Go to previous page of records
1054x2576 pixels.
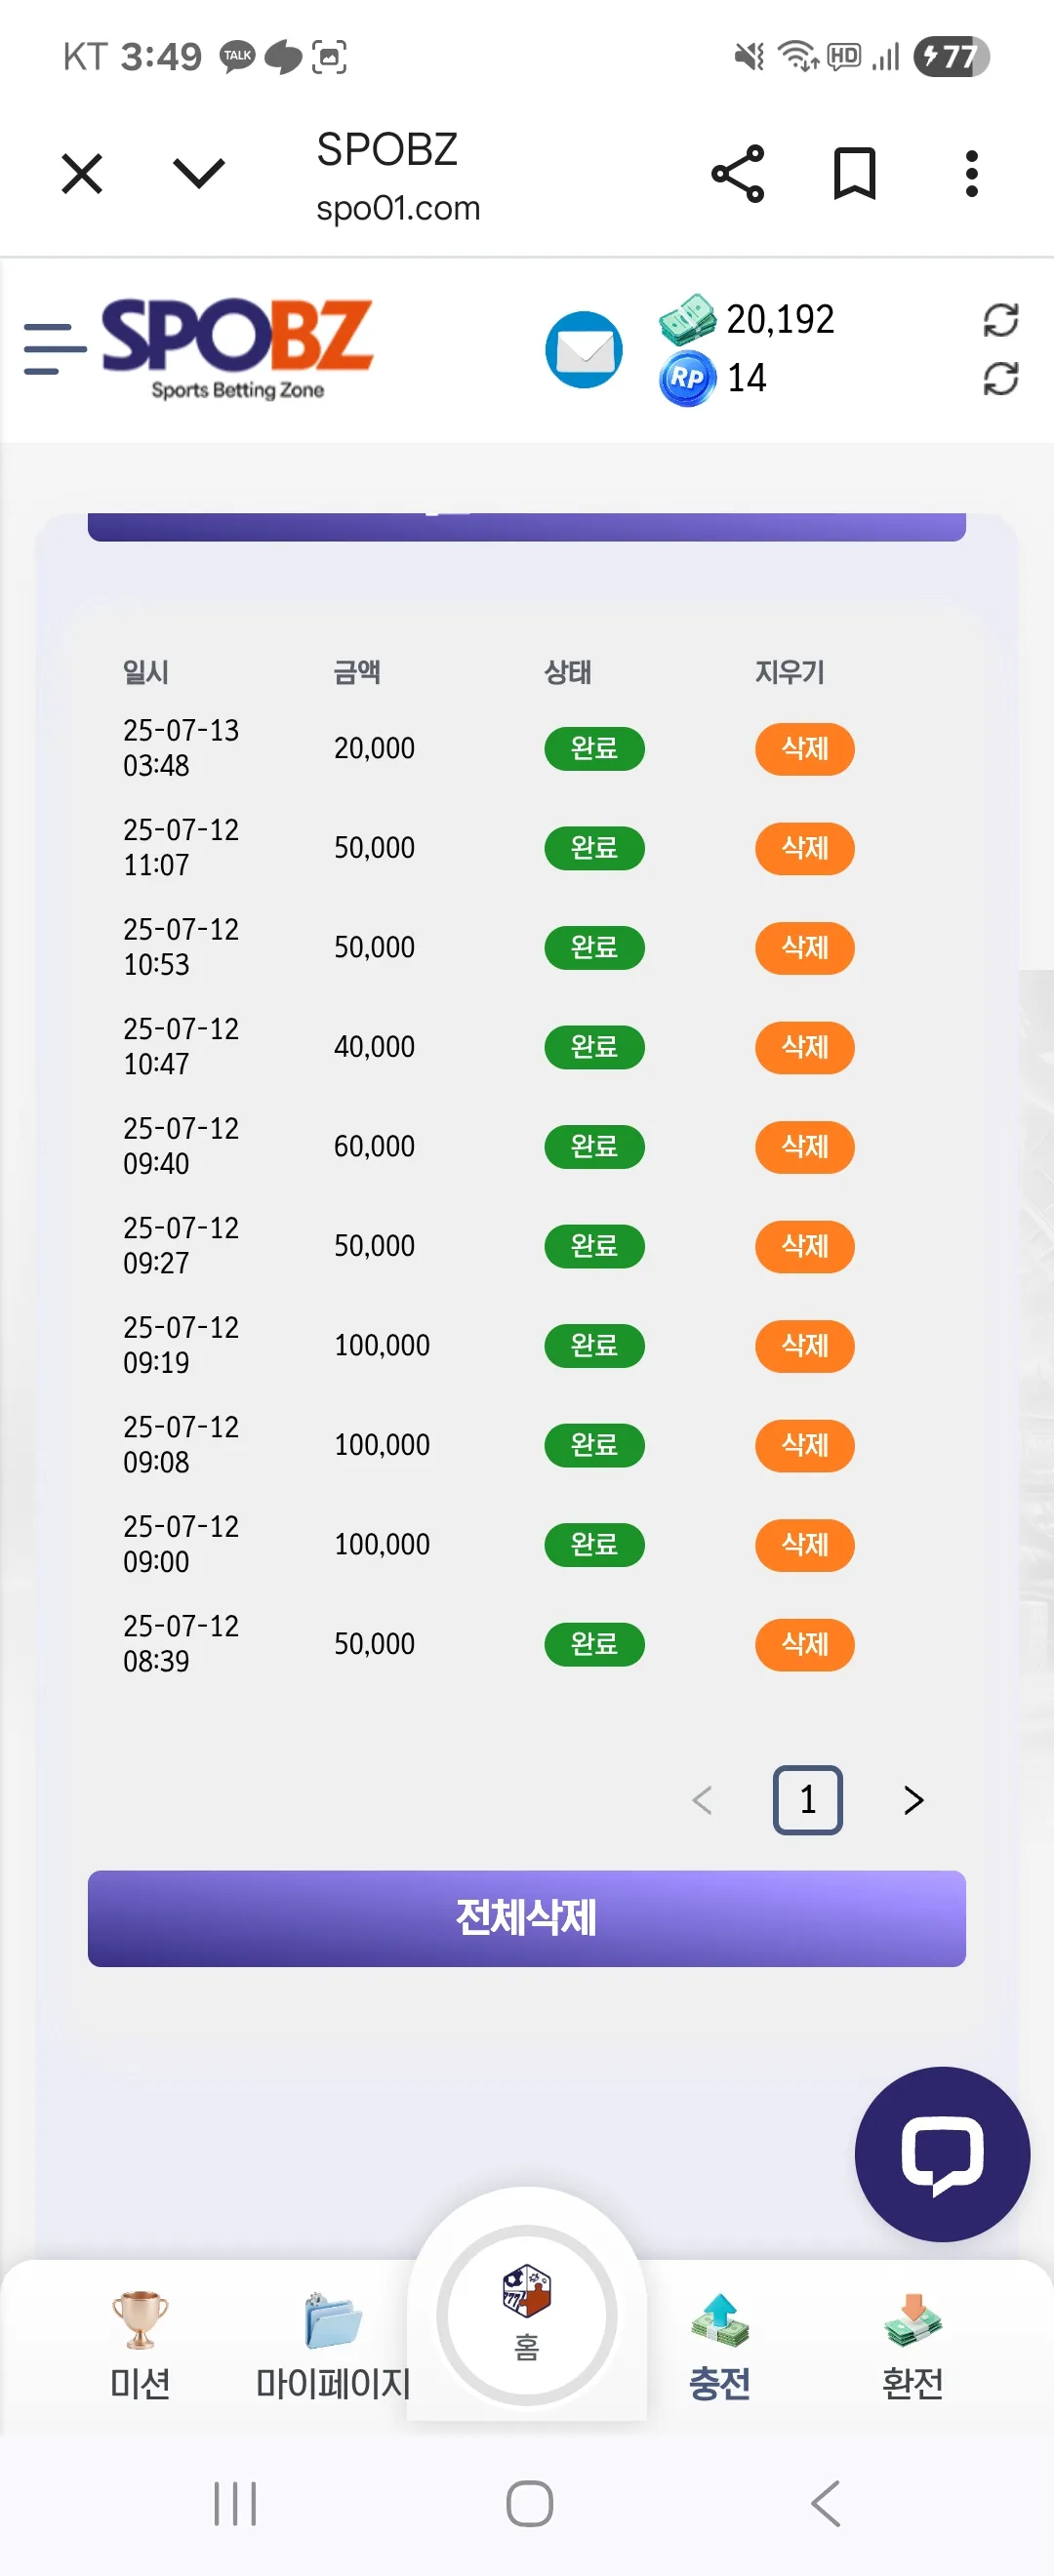click(x=703, y=1800)
